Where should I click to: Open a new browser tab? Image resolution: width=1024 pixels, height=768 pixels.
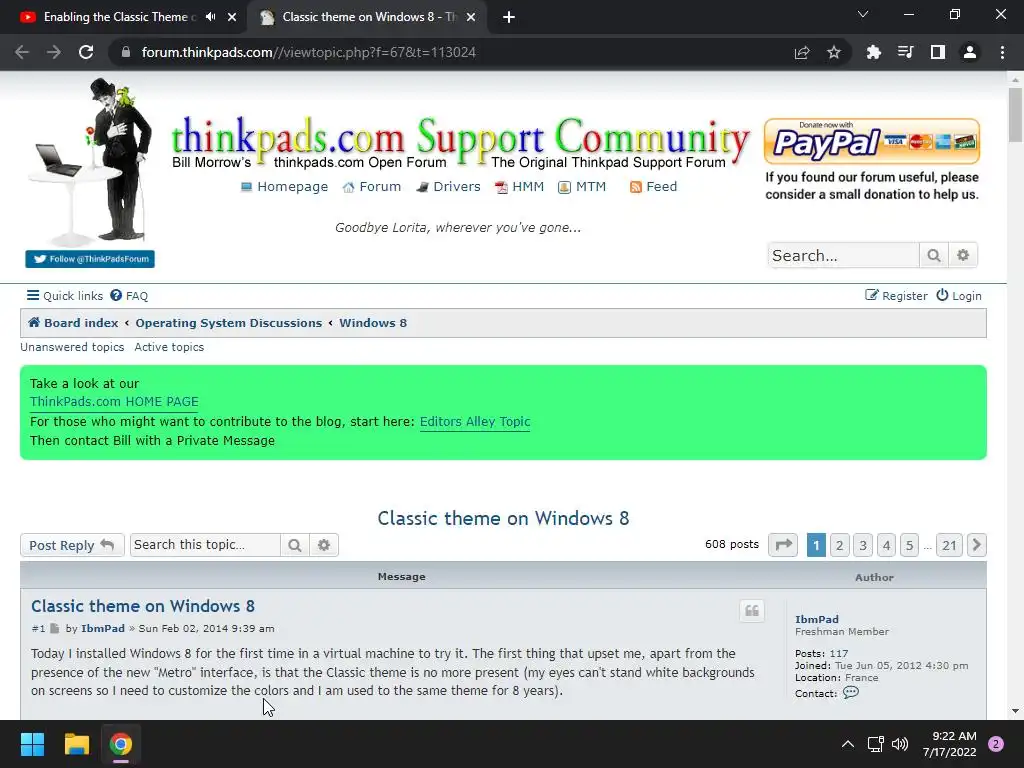pos(509,17)
